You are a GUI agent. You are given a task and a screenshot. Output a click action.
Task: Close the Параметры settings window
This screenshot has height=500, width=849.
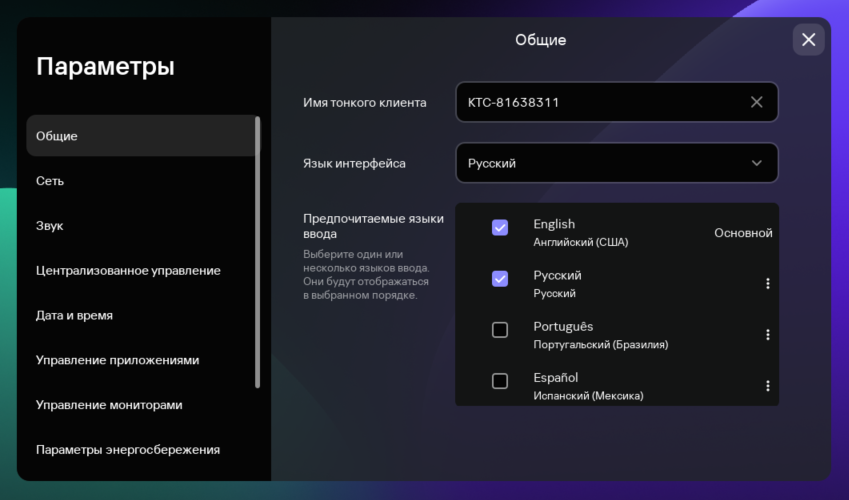click(808, 39)
